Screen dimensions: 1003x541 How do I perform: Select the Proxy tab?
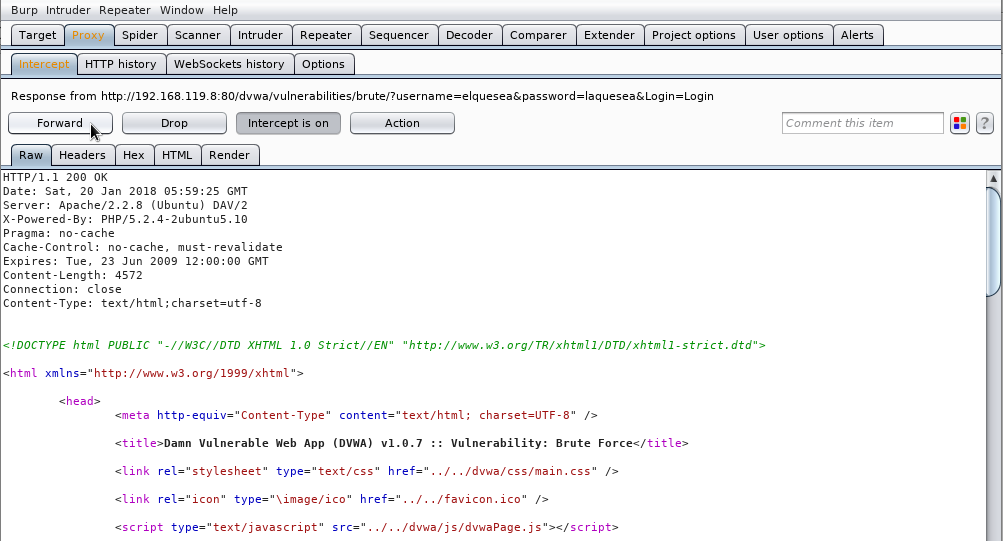pyautogui.click(x=88, y=35)
